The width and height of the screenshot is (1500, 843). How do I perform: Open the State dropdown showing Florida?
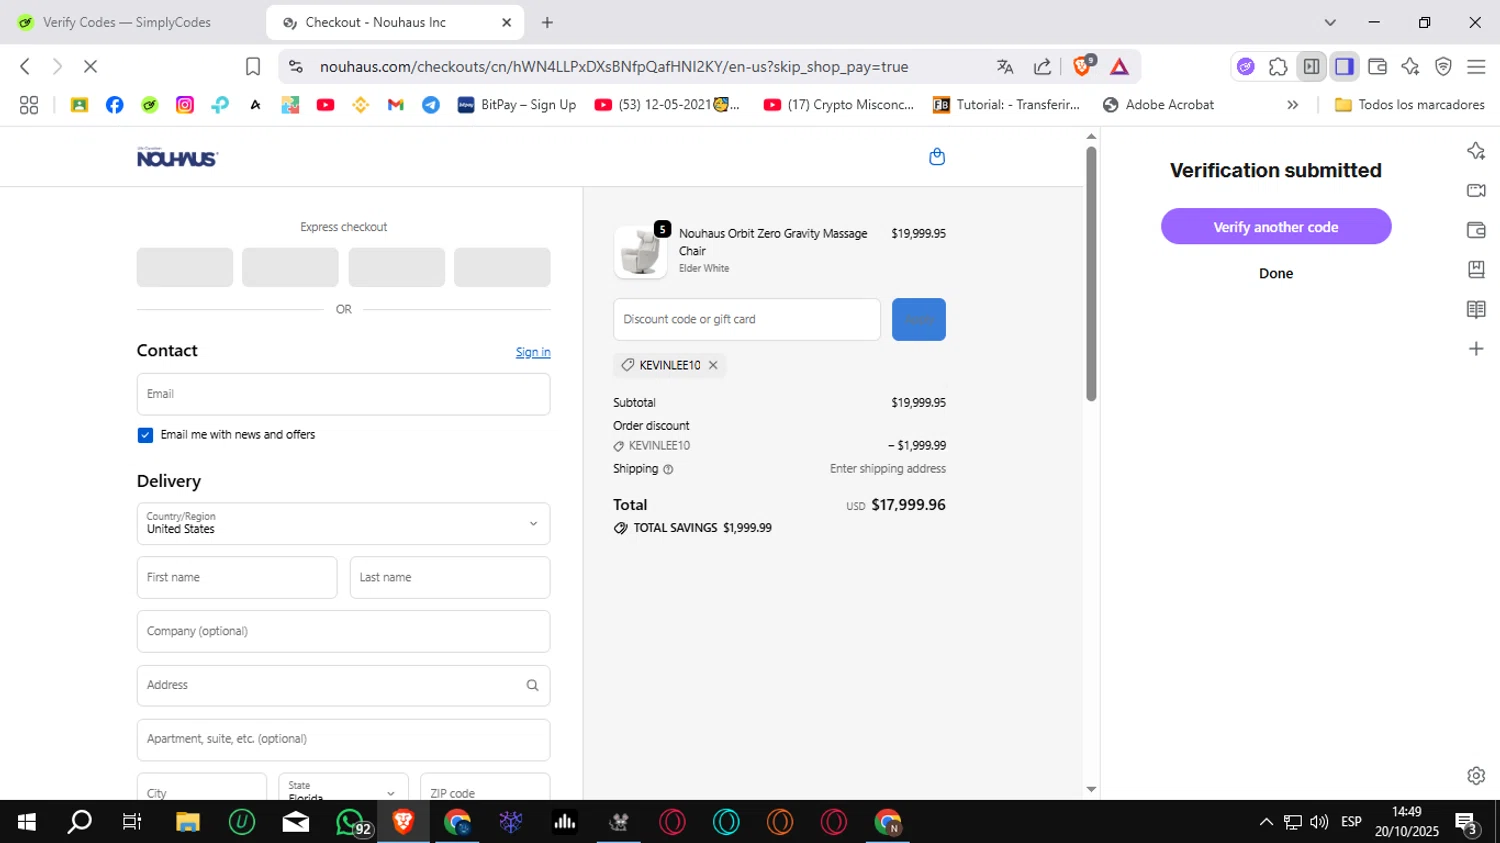[x=343, y=788]
